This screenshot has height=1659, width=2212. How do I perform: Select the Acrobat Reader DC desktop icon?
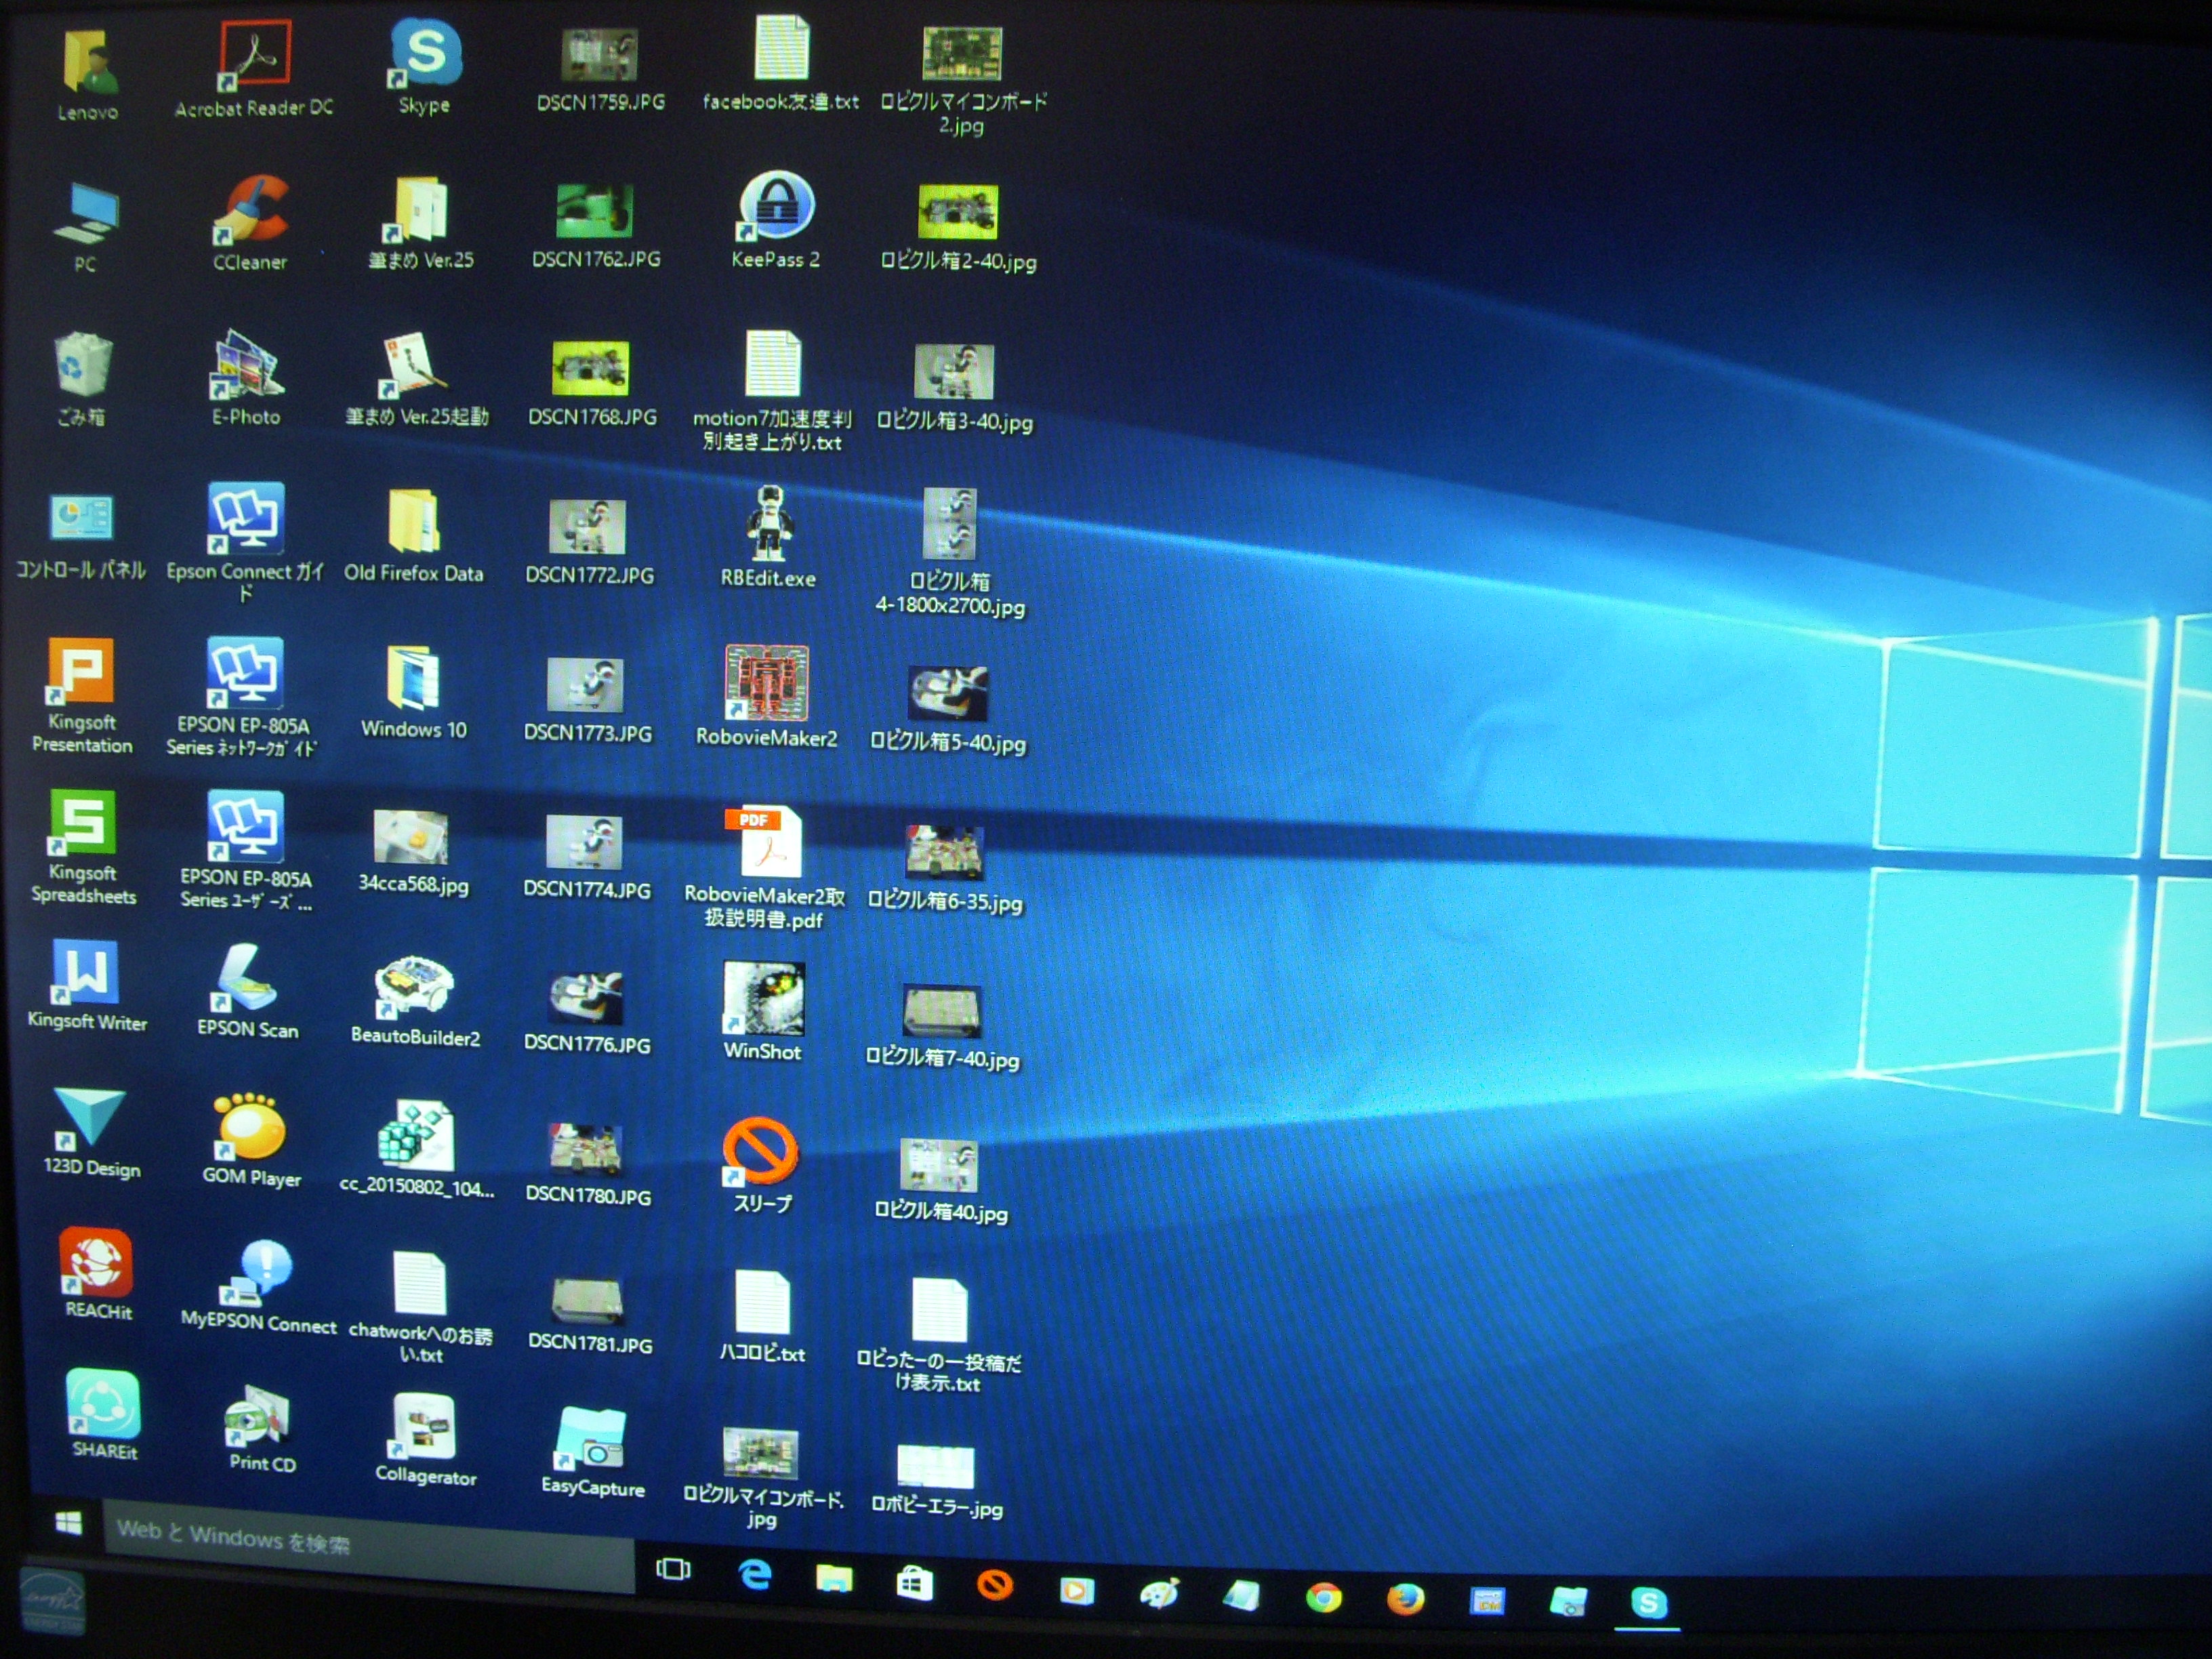pyautogui.click(x=255, y=55)
